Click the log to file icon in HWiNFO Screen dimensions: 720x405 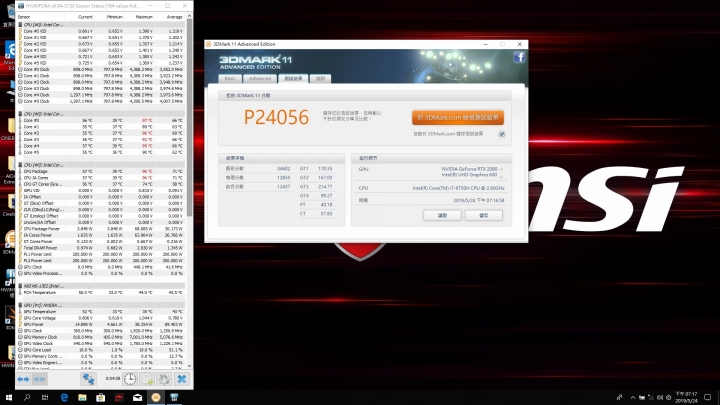[x=147, y=379]
